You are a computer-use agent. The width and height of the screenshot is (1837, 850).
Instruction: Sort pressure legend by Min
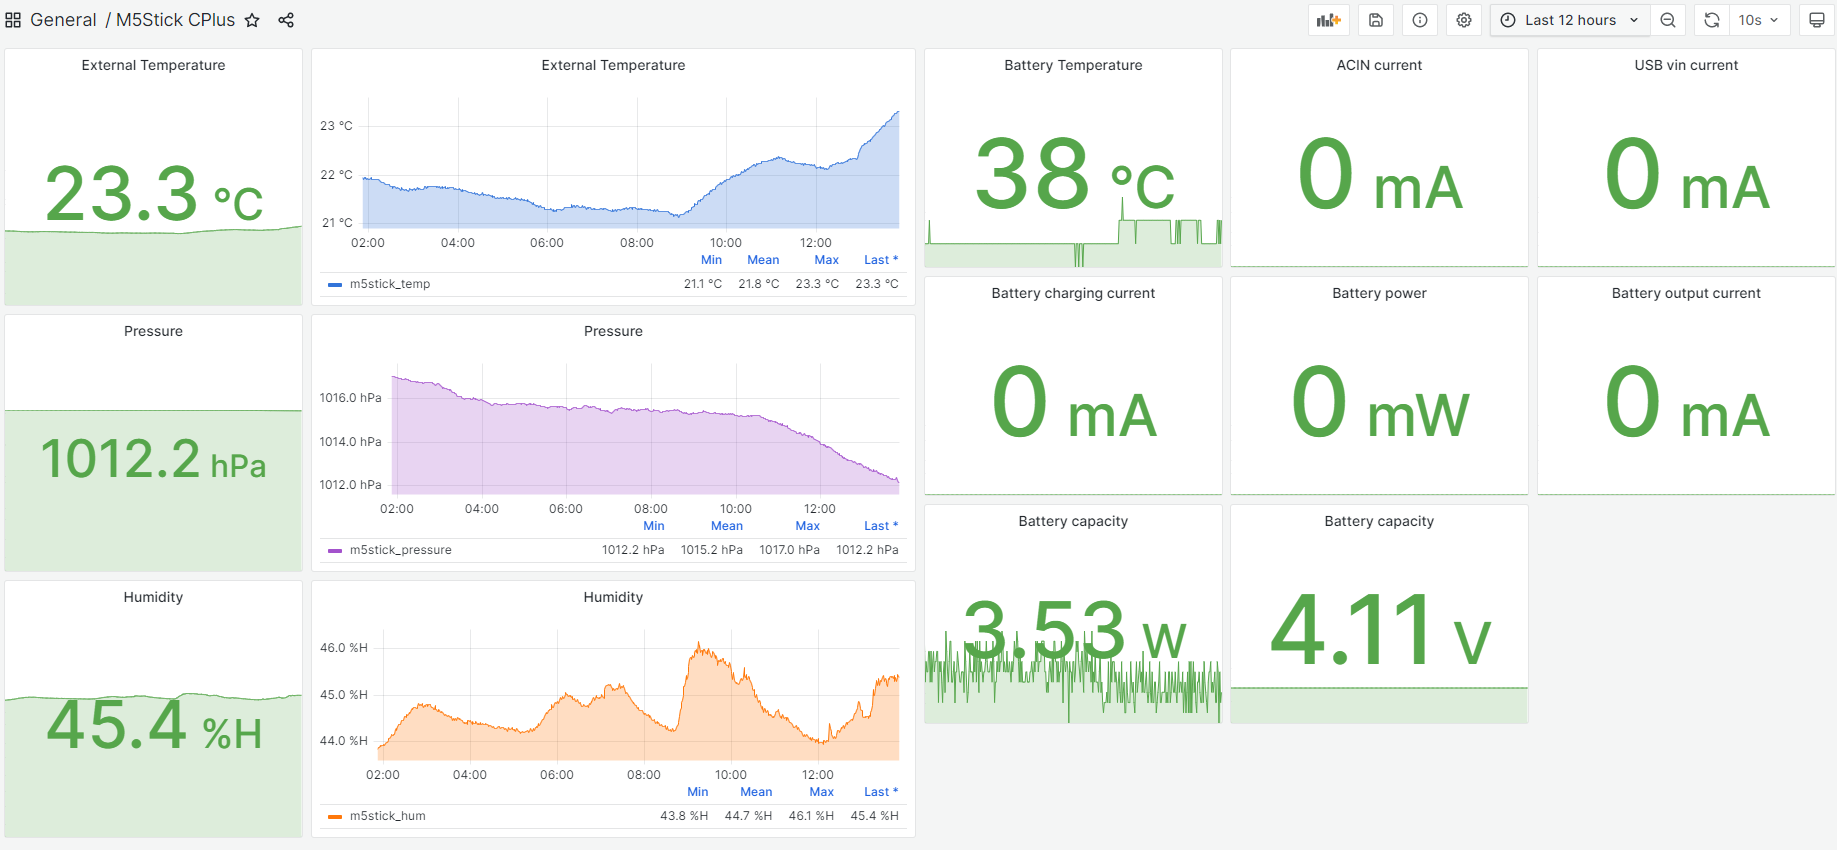pos(654,526)
